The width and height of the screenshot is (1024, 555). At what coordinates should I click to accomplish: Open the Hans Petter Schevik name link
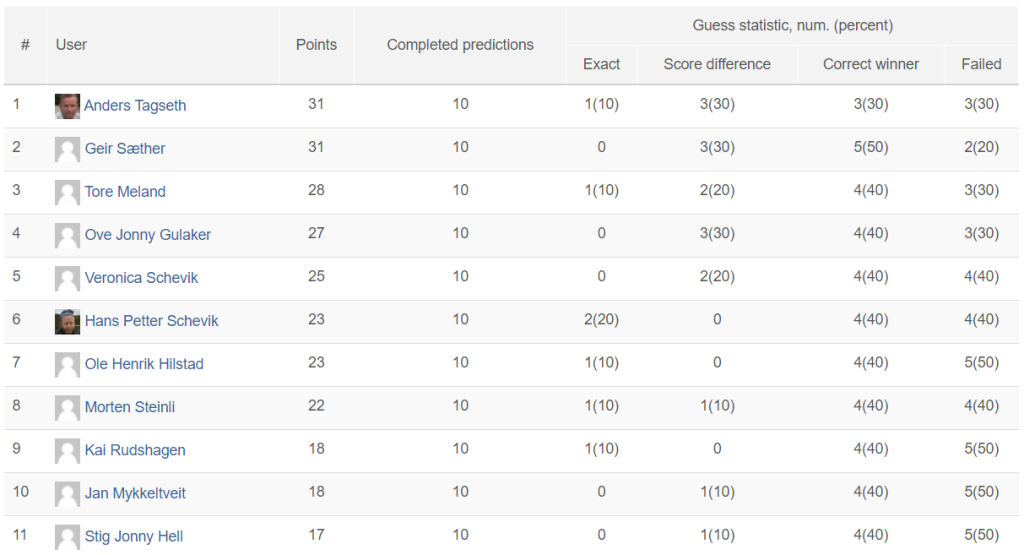(152, 321)
